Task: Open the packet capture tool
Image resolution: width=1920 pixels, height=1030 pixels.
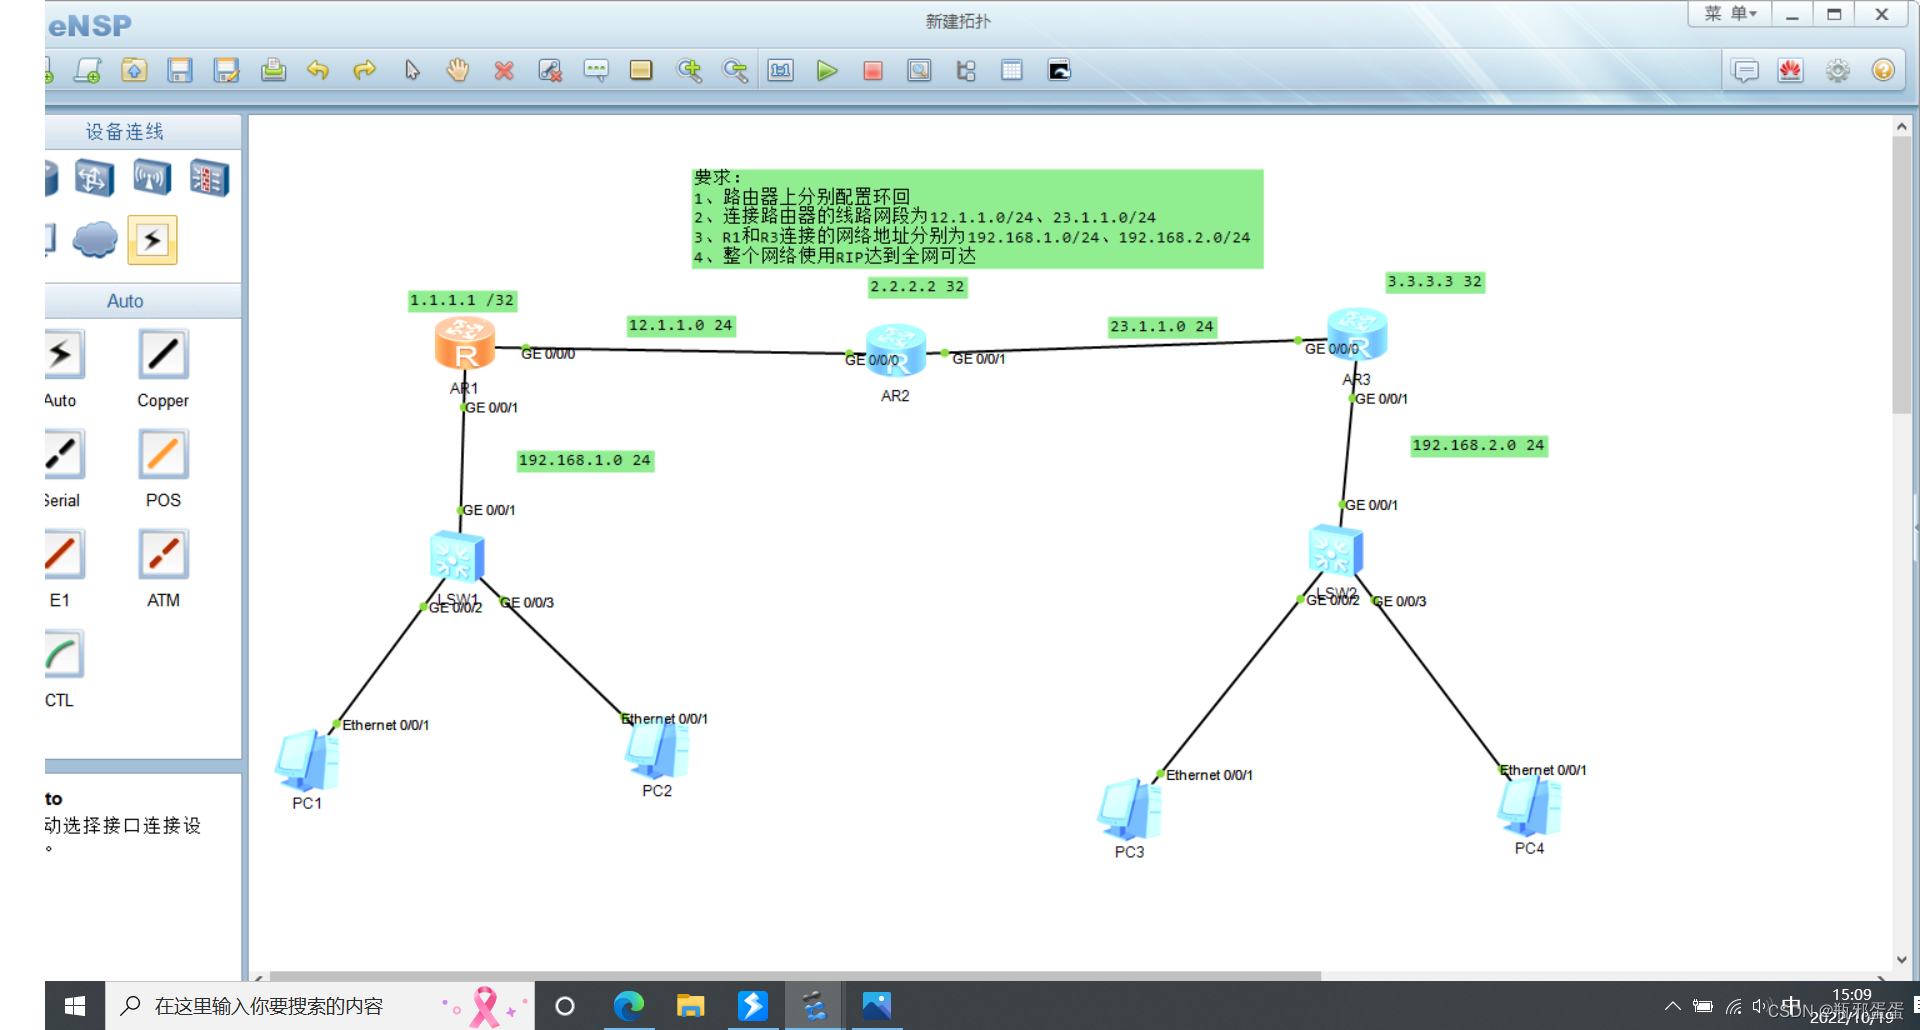Action: [919, 70]
